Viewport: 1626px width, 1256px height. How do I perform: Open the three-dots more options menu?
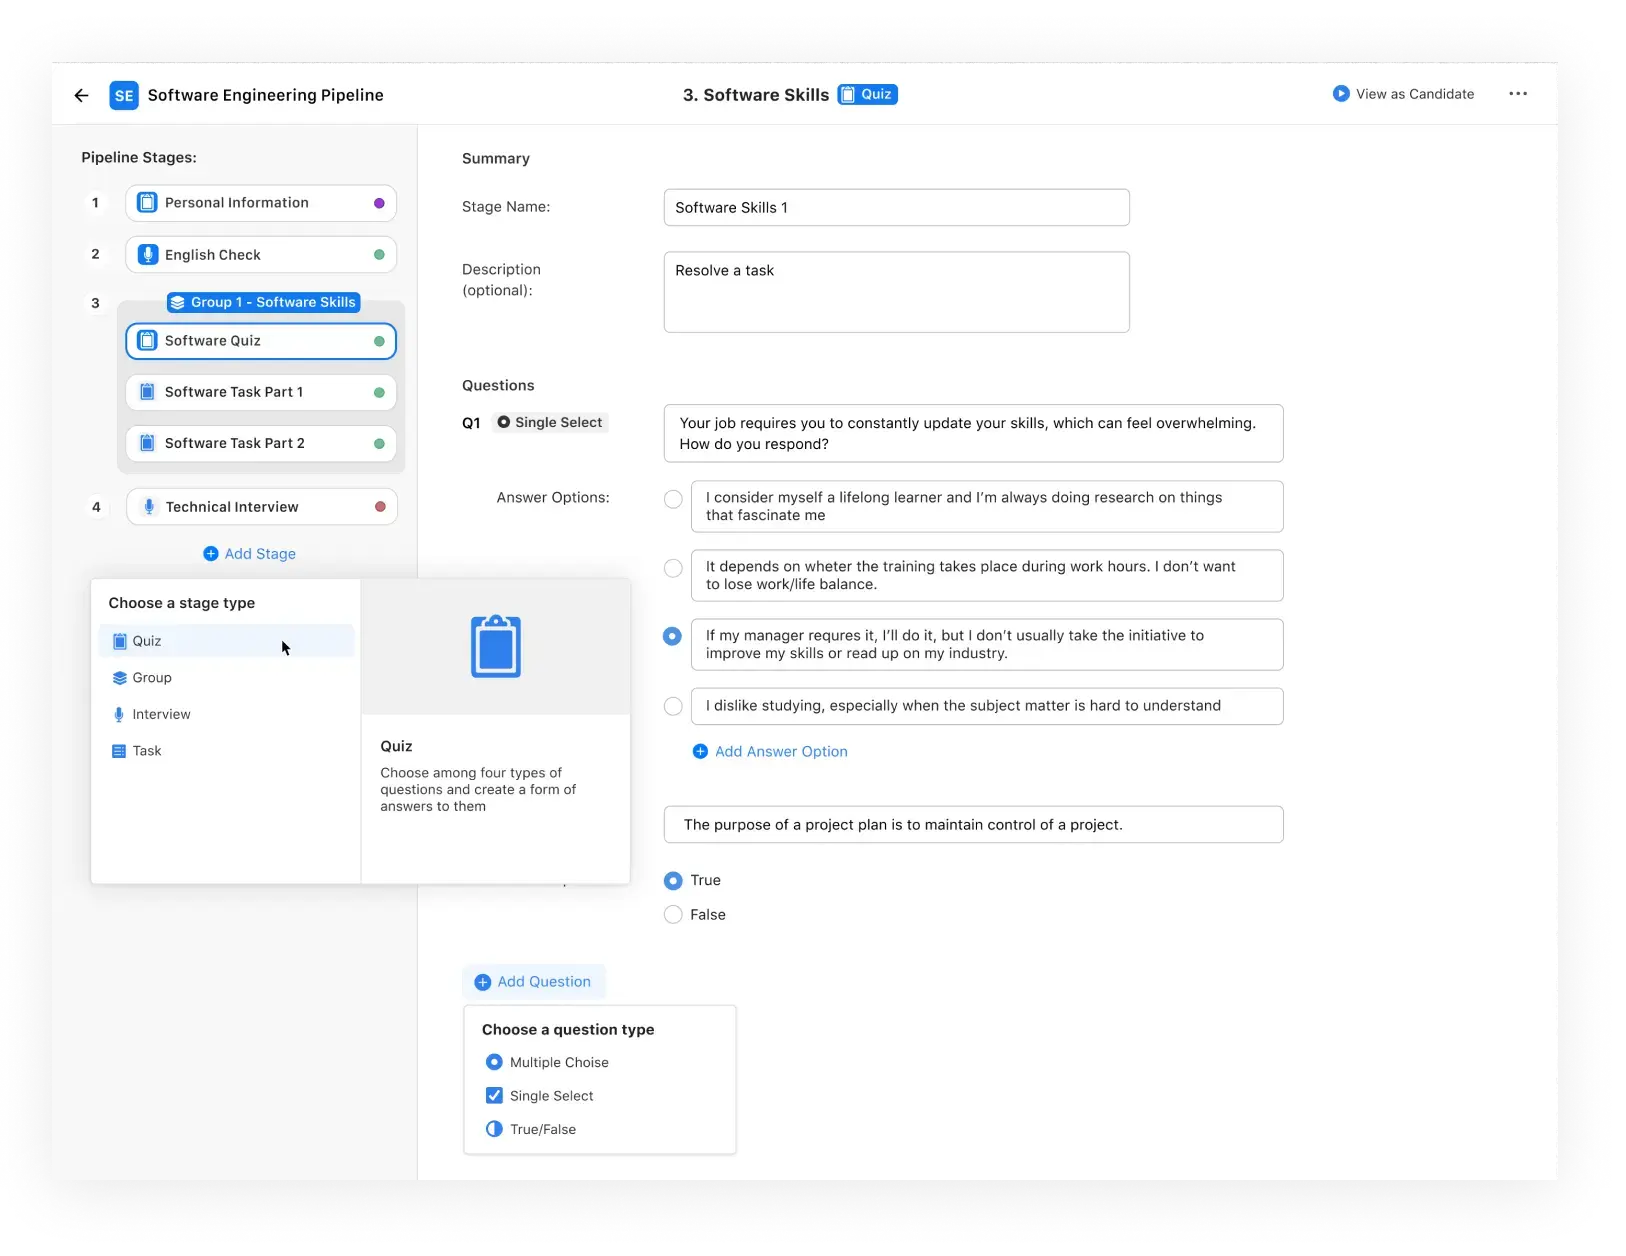tap(1518, 94)
